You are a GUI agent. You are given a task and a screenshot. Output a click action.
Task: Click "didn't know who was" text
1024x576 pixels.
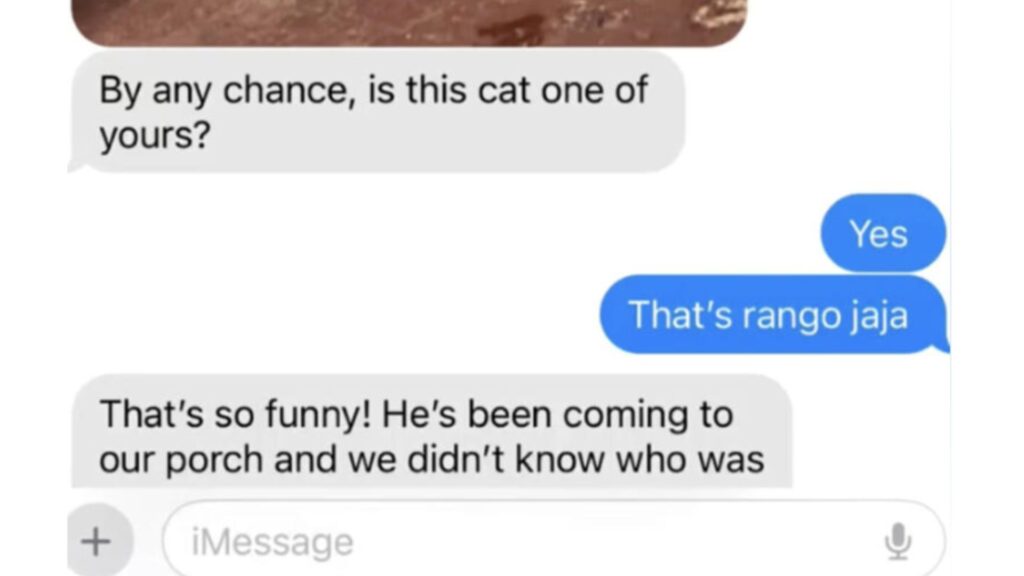(586, 460)
